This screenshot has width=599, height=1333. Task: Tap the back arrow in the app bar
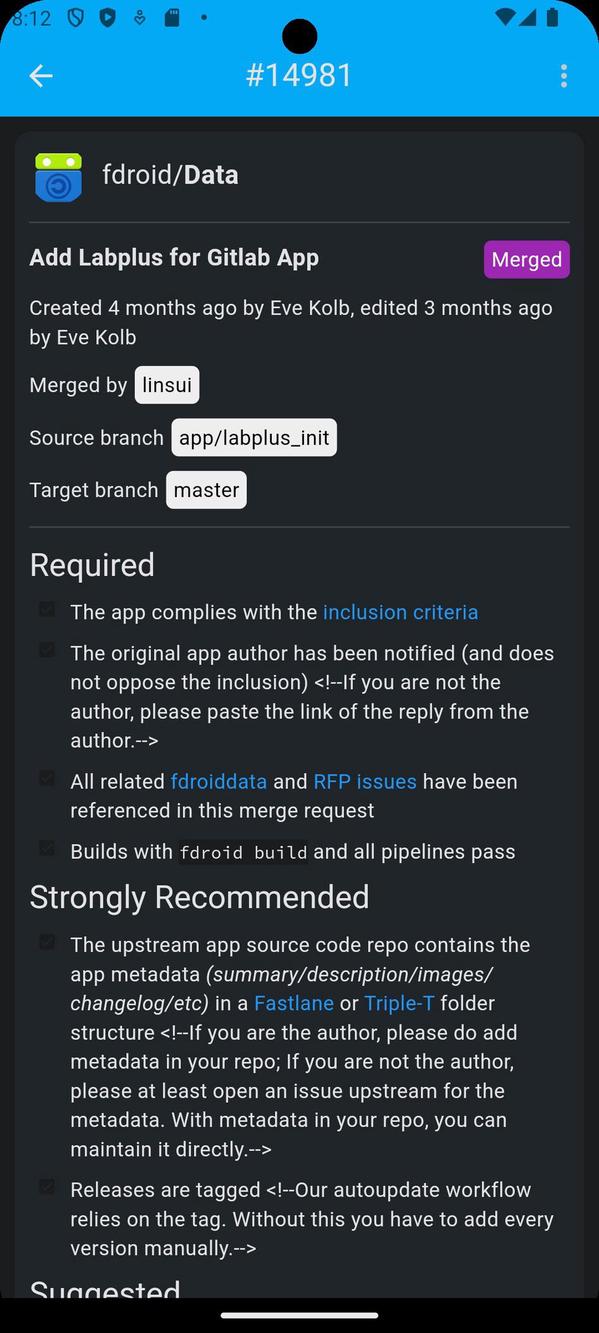pos(40,76)
